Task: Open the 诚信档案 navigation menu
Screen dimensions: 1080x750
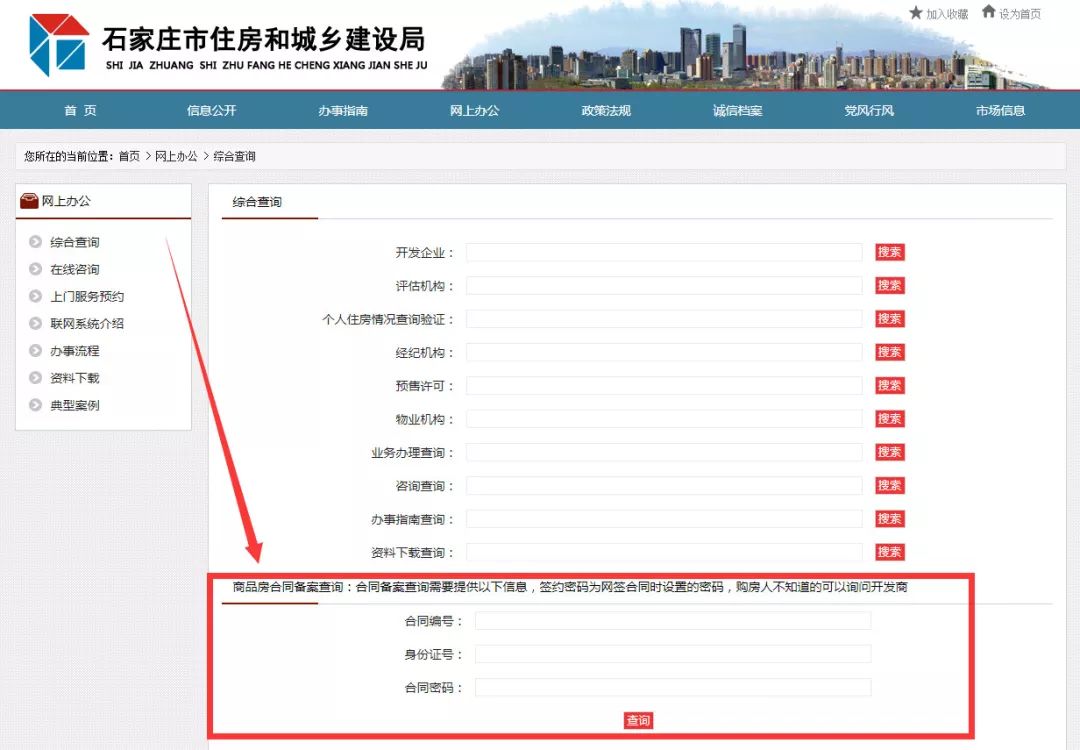Action: [738, 110]
